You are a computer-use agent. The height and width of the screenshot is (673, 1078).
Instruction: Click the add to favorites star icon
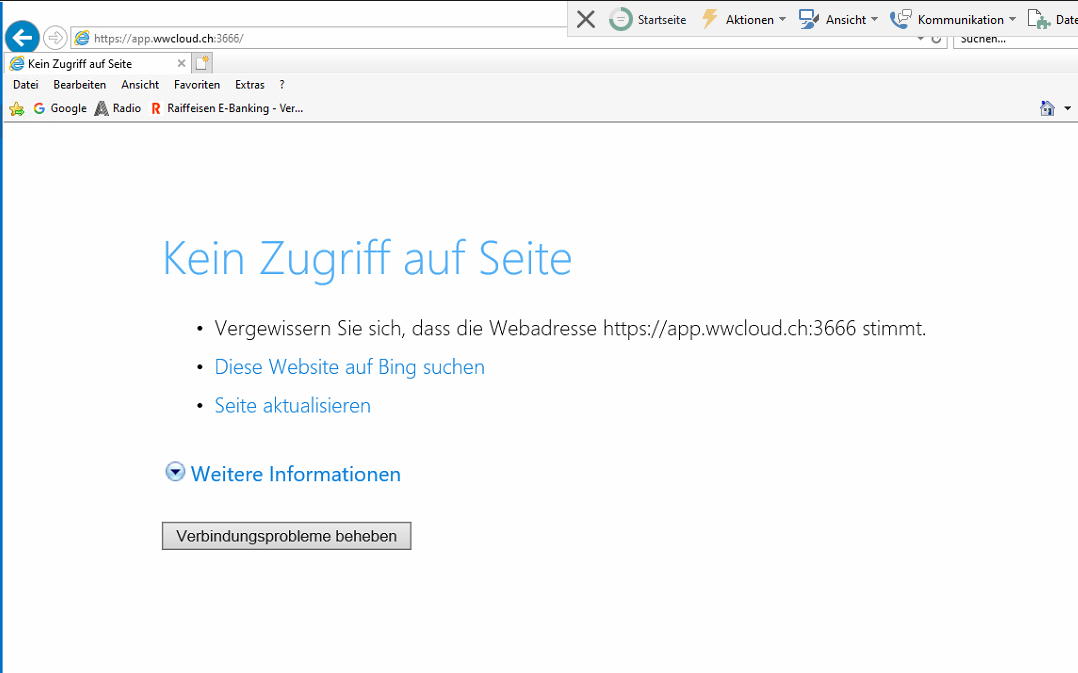click(16, 109)
